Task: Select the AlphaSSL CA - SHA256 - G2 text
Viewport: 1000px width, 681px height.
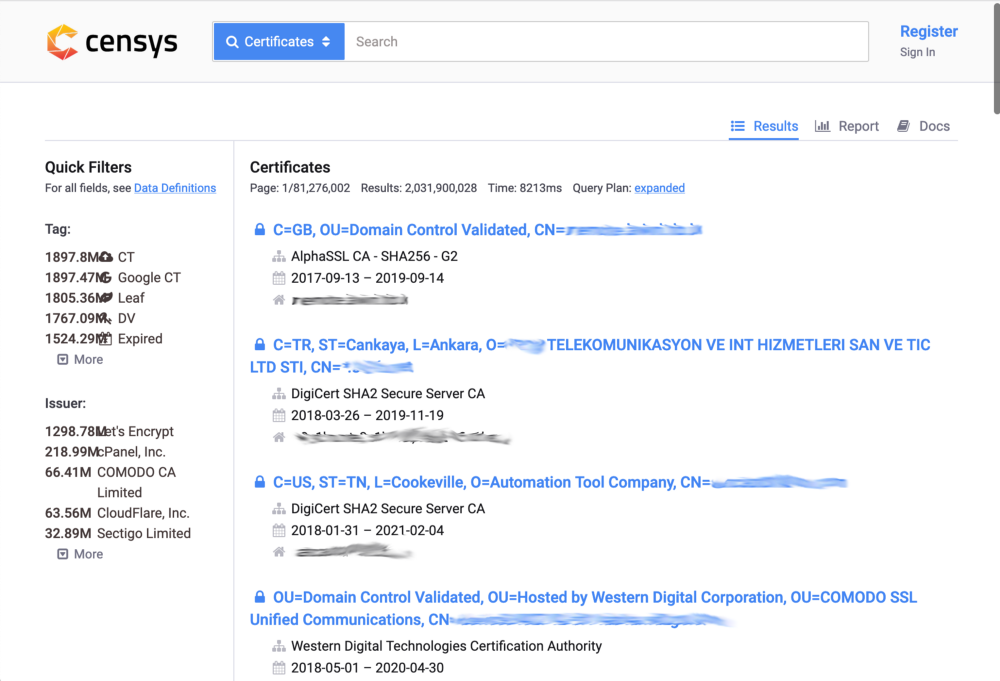Action: pos(374,256)
